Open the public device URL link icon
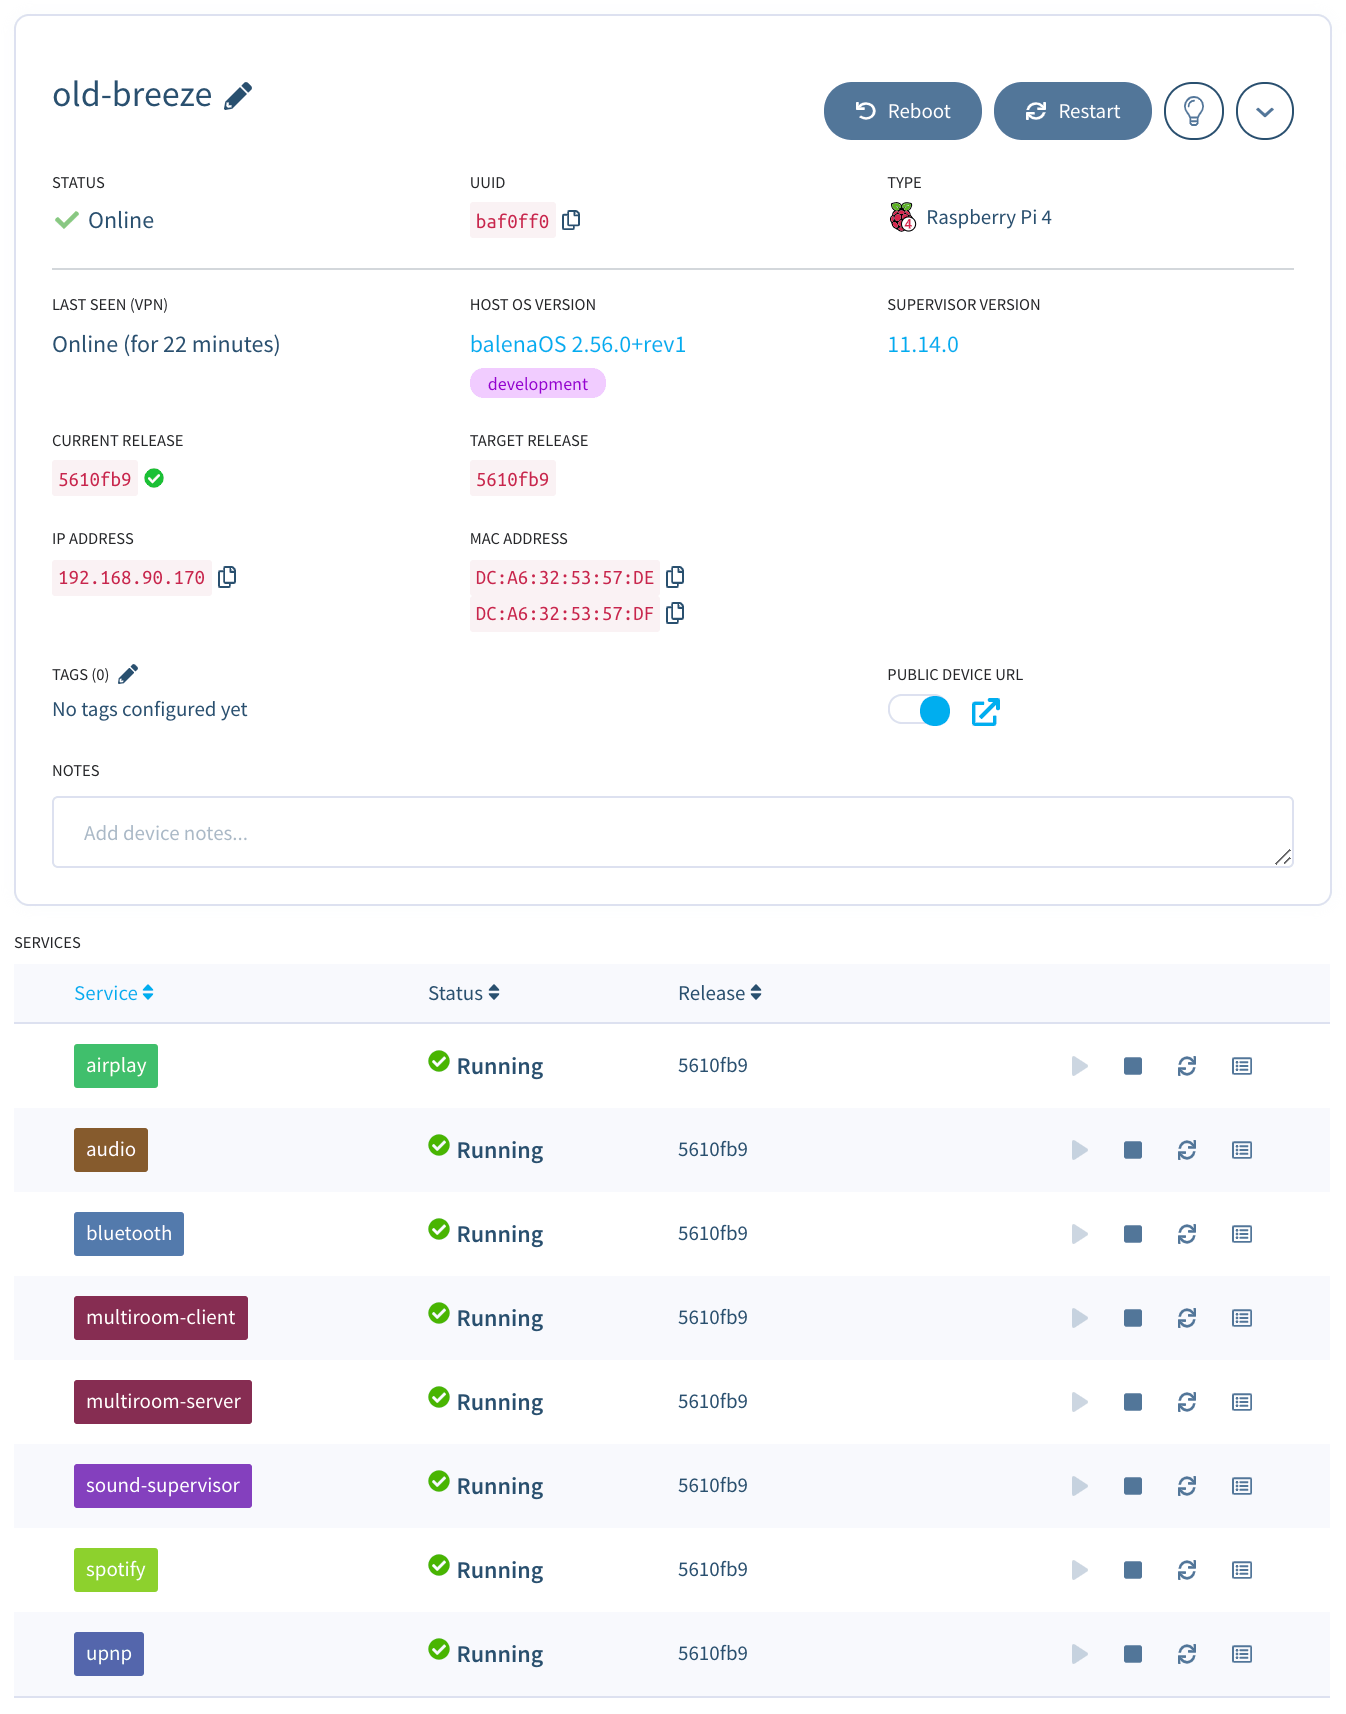The image size is (1346, 1714). coord(985,712)
